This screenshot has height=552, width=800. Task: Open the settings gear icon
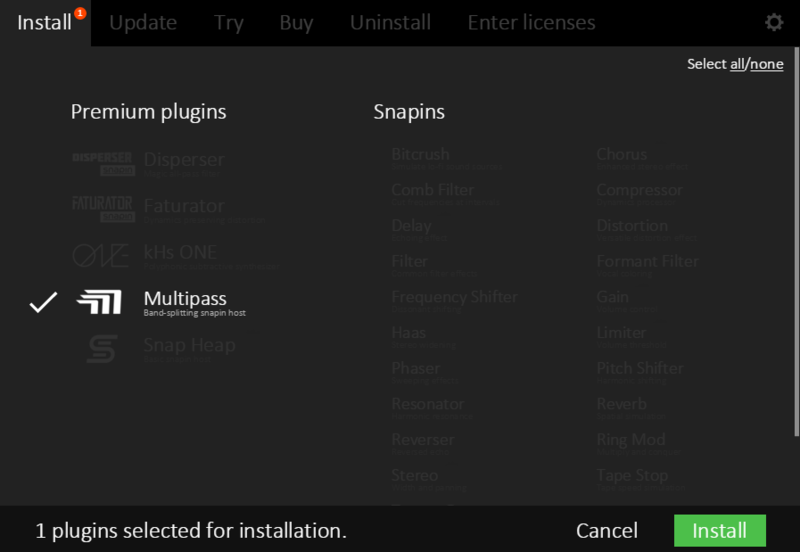[x=774, y=22]
